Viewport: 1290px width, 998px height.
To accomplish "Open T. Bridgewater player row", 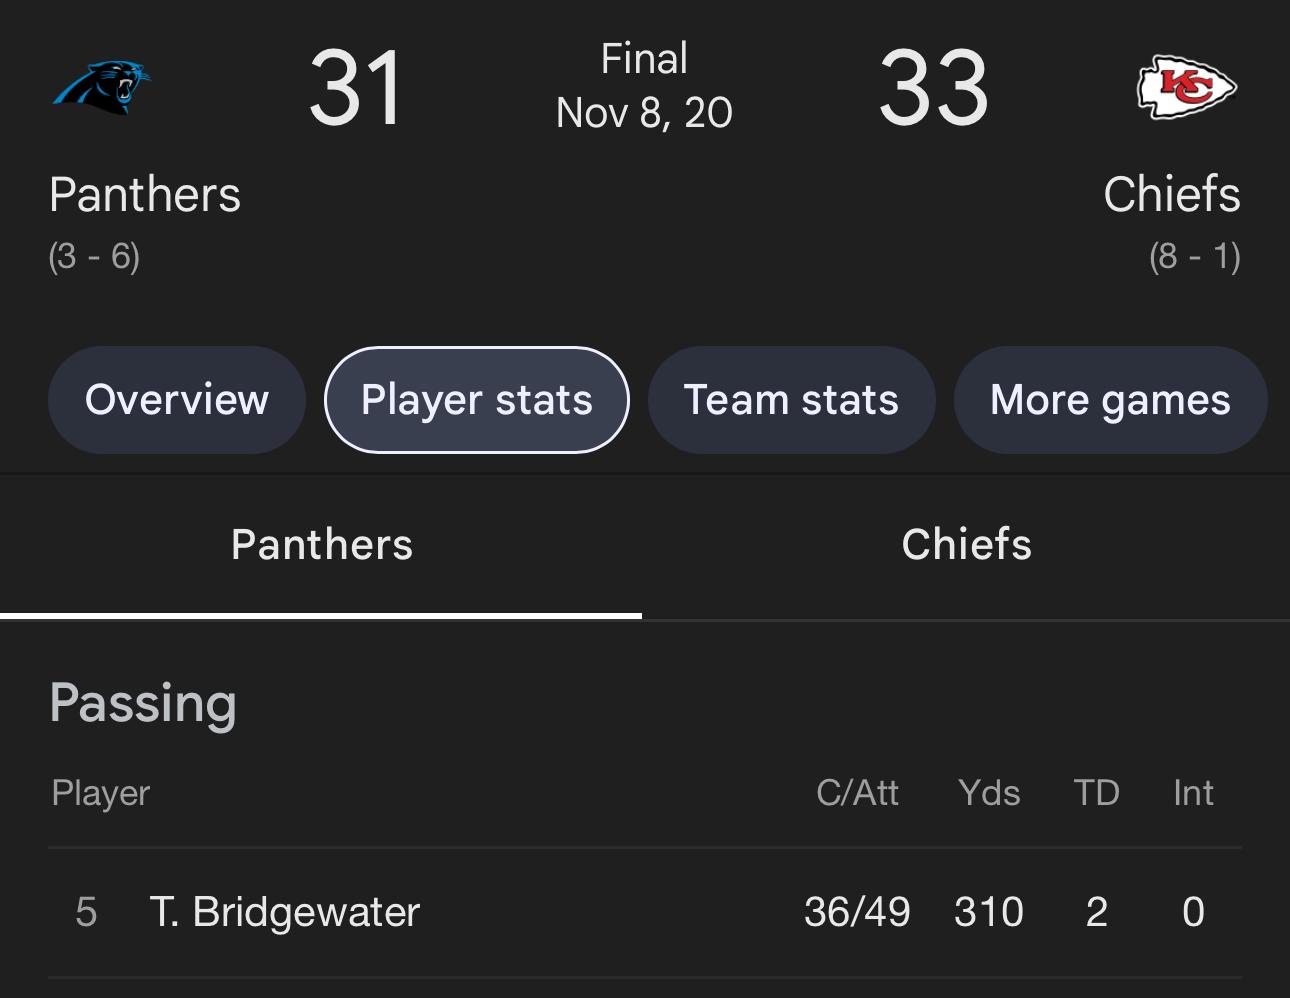I will [285, 912].
